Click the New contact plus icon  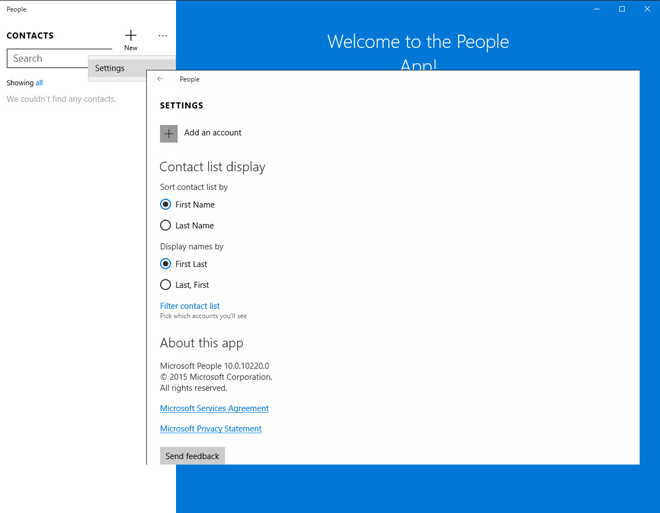pos(131,35)
